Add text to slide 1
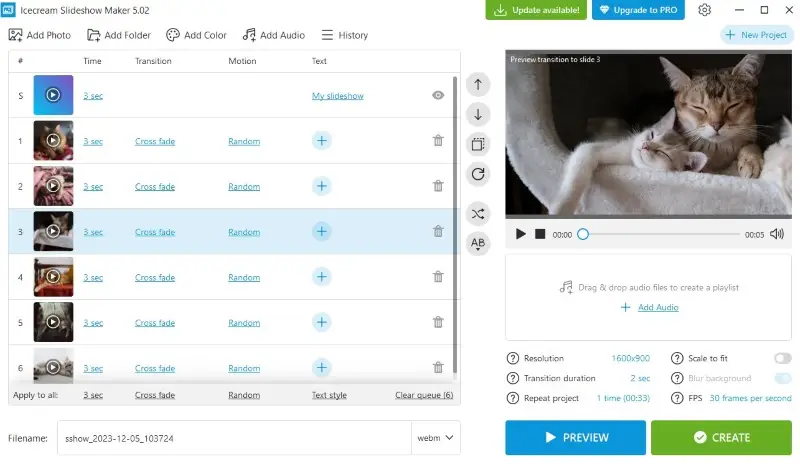The width and height of the screenshot is (800, 464). (321, 141)
